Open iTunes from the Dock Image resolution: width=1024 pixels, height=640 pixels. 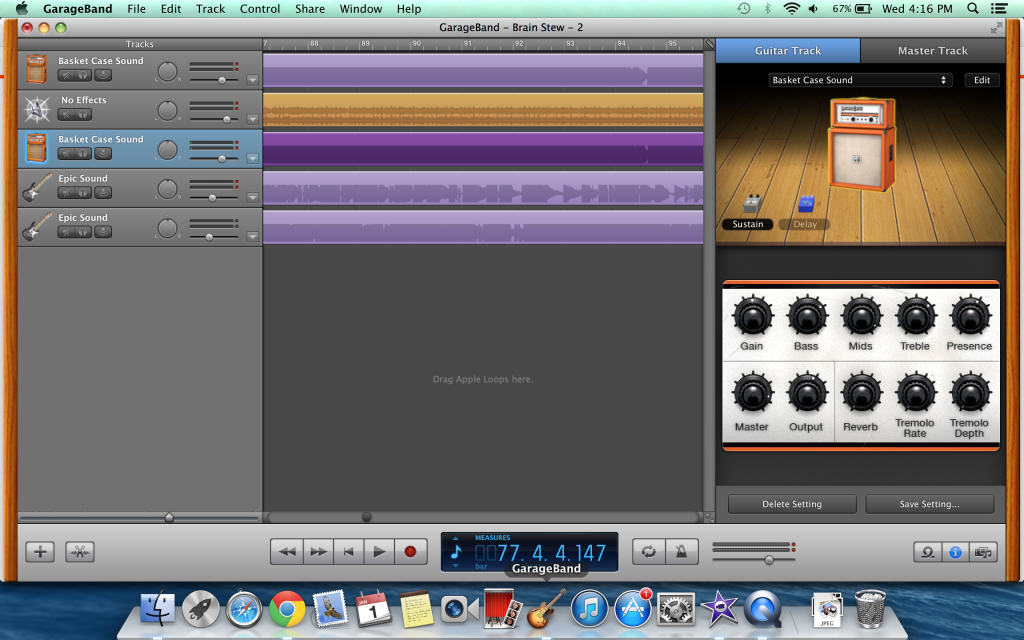589,609
